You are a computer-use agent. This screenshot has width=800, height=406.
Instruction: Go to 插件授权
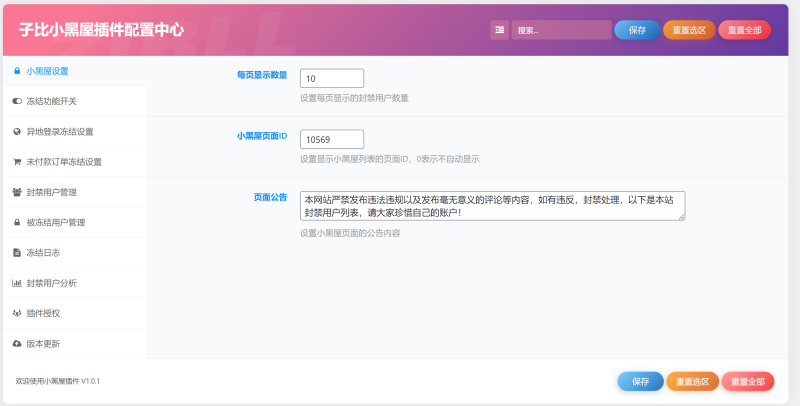tap(75, 313)
